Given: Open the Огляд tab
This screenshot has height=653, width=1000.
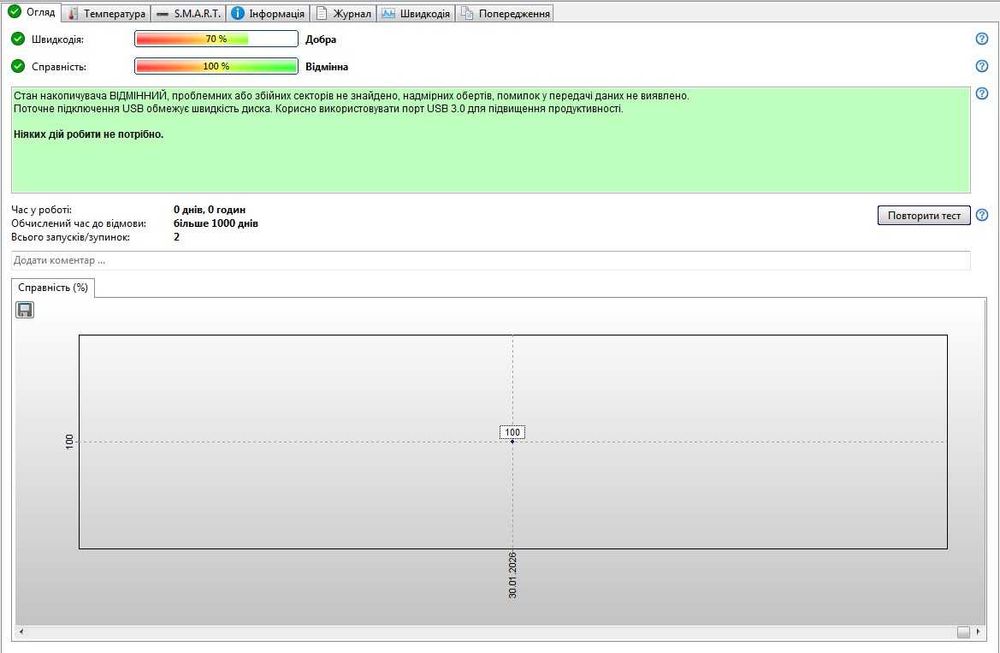Looking at the screenshot, I should click(x=32, y=12).
